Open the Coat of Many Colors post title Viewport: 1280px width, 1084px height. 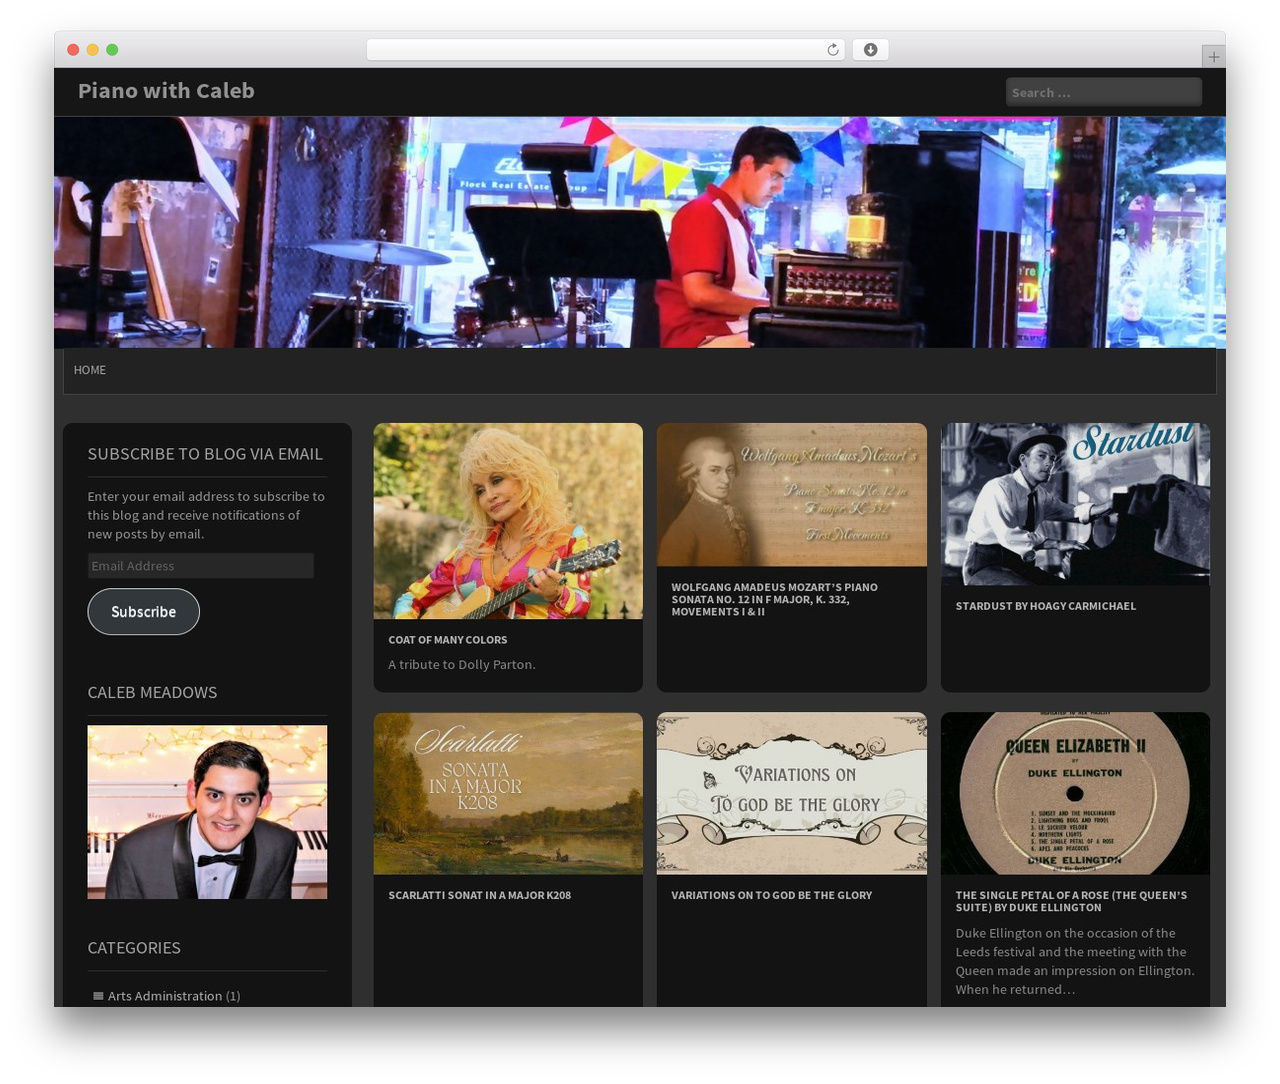[447, 640]
